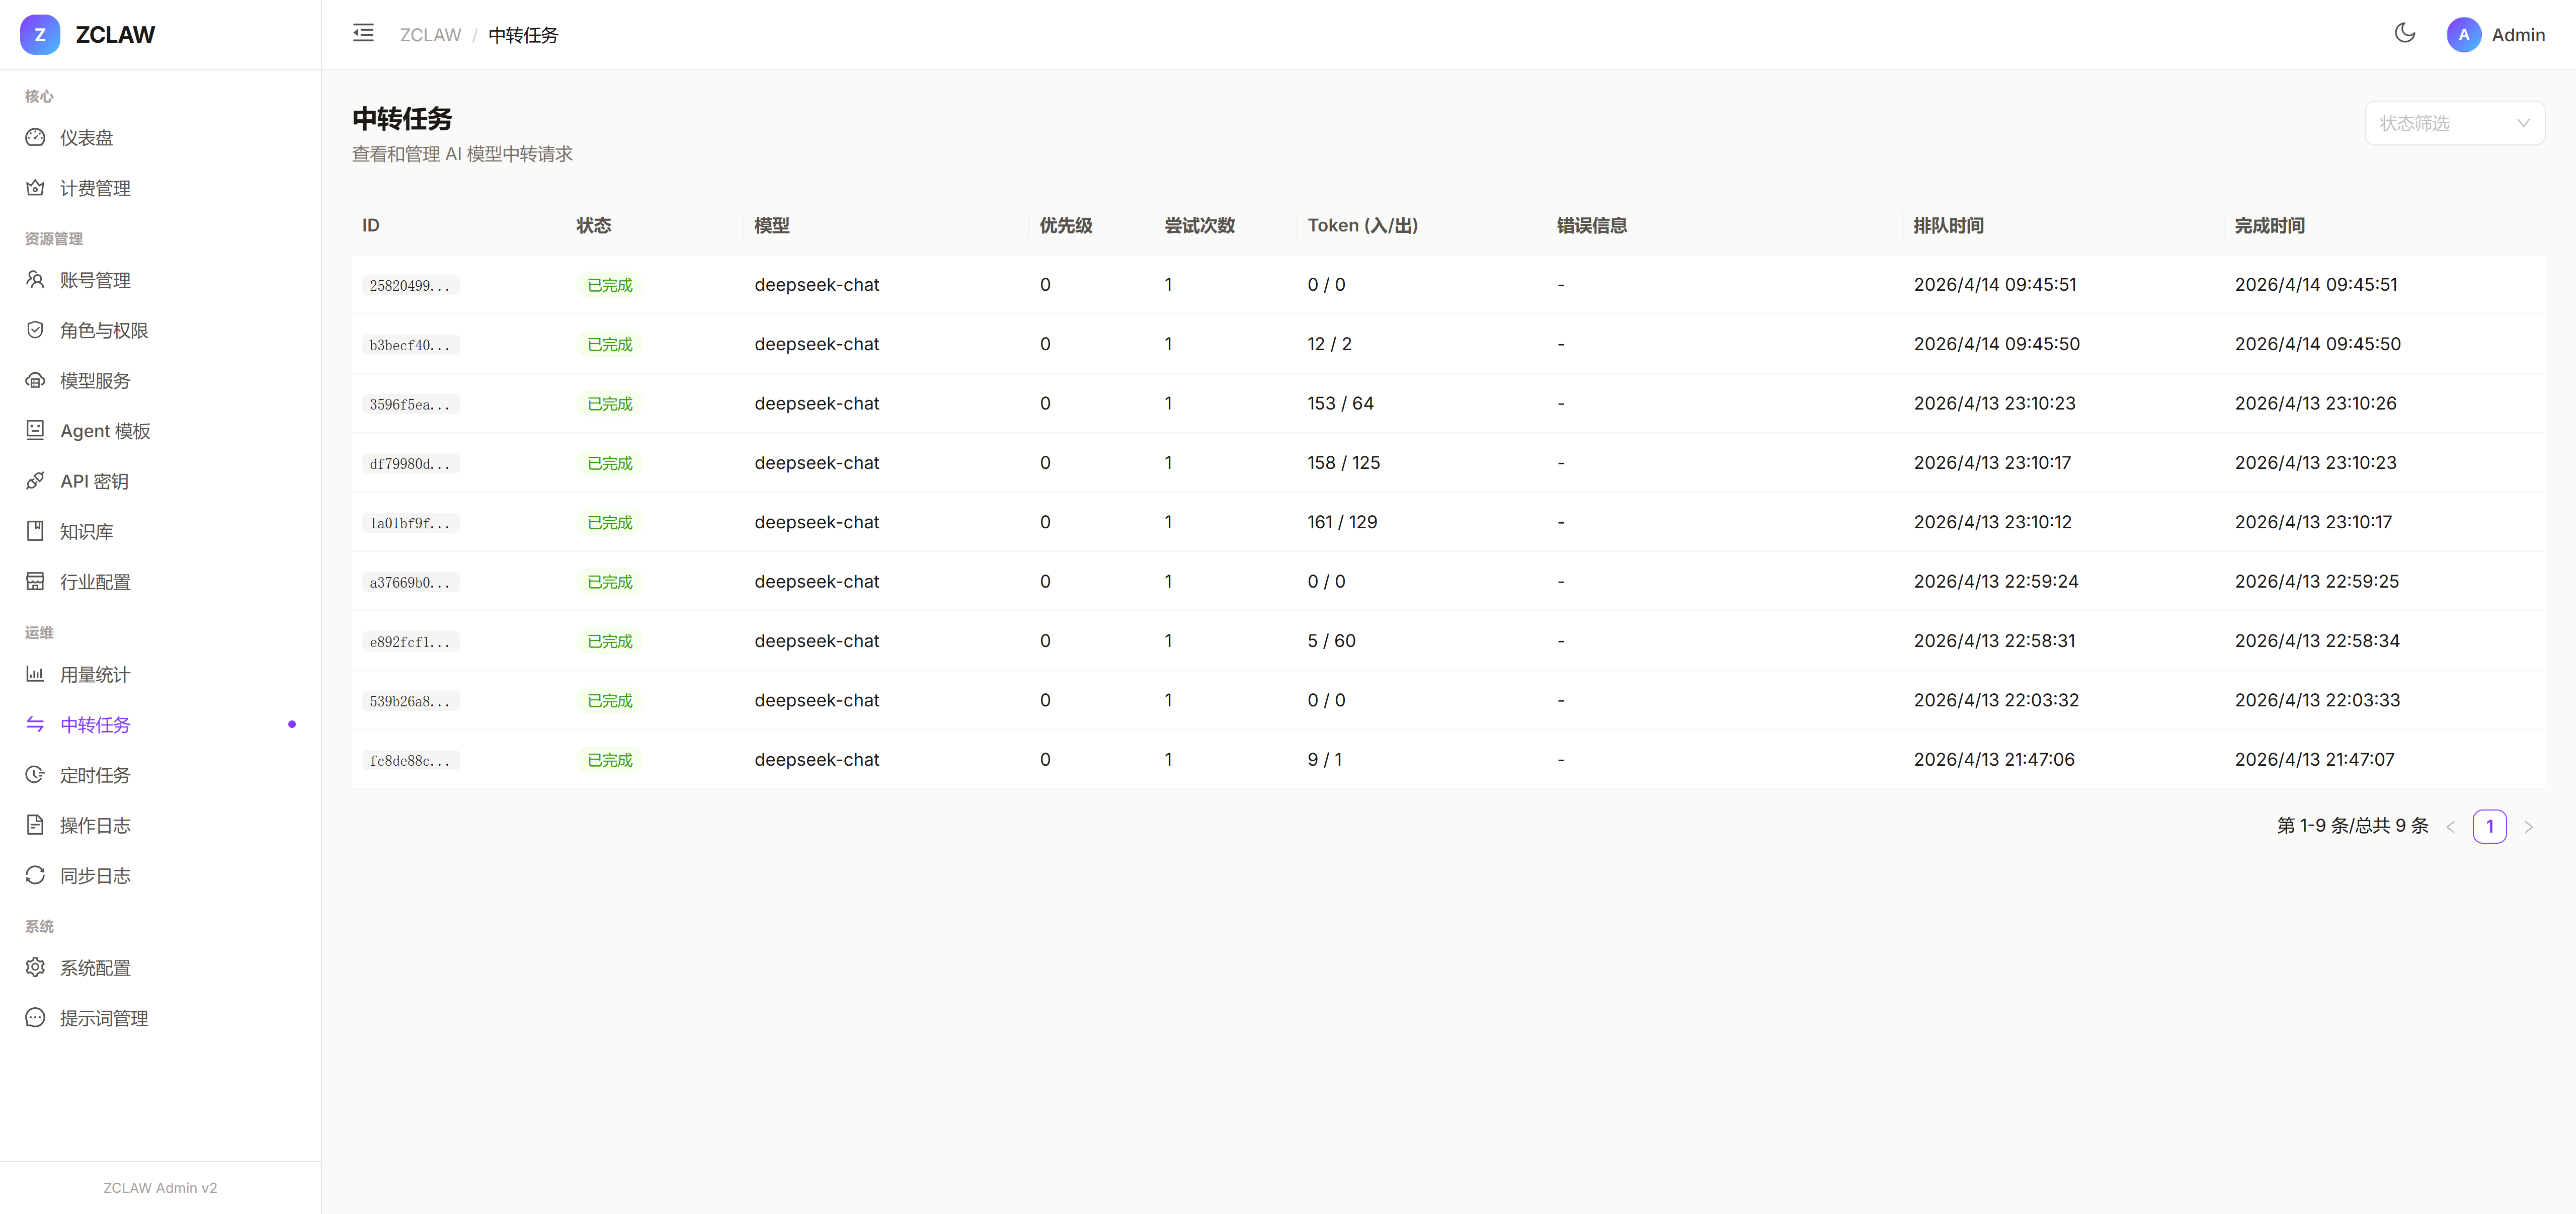Select page 1 in pagination
The image size is (2576, 1214).
2489,826
